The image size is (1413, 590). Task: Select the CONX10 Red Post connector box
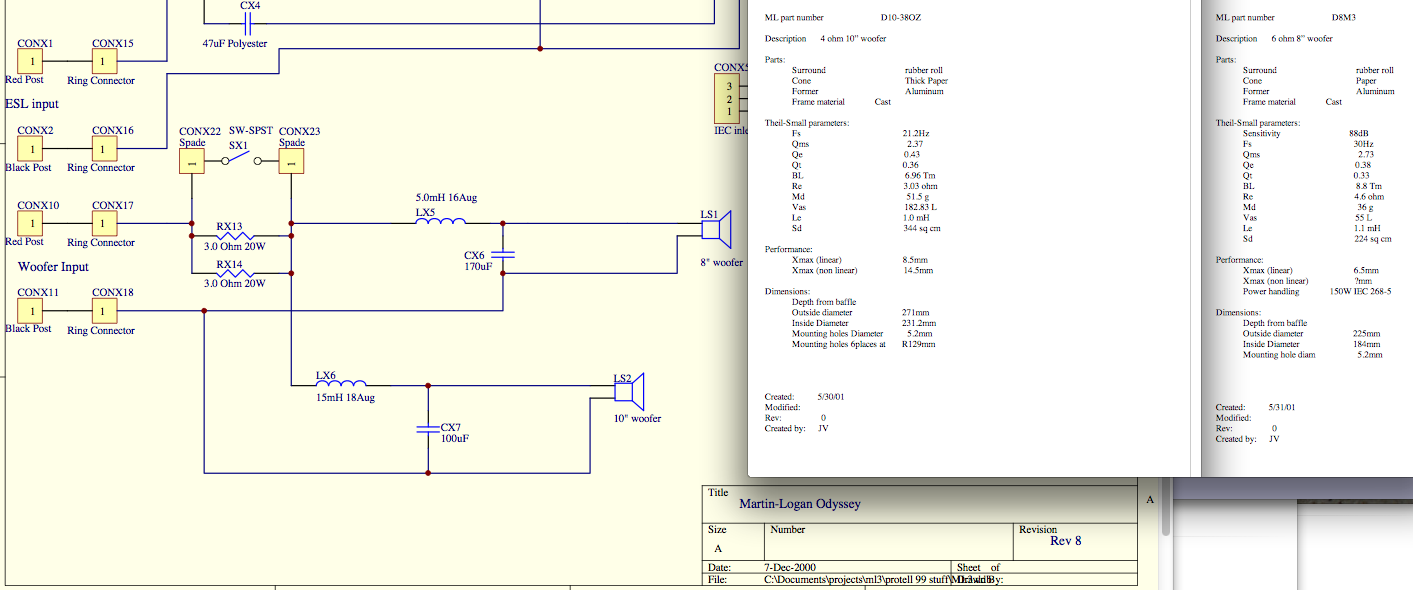[31, 224]
